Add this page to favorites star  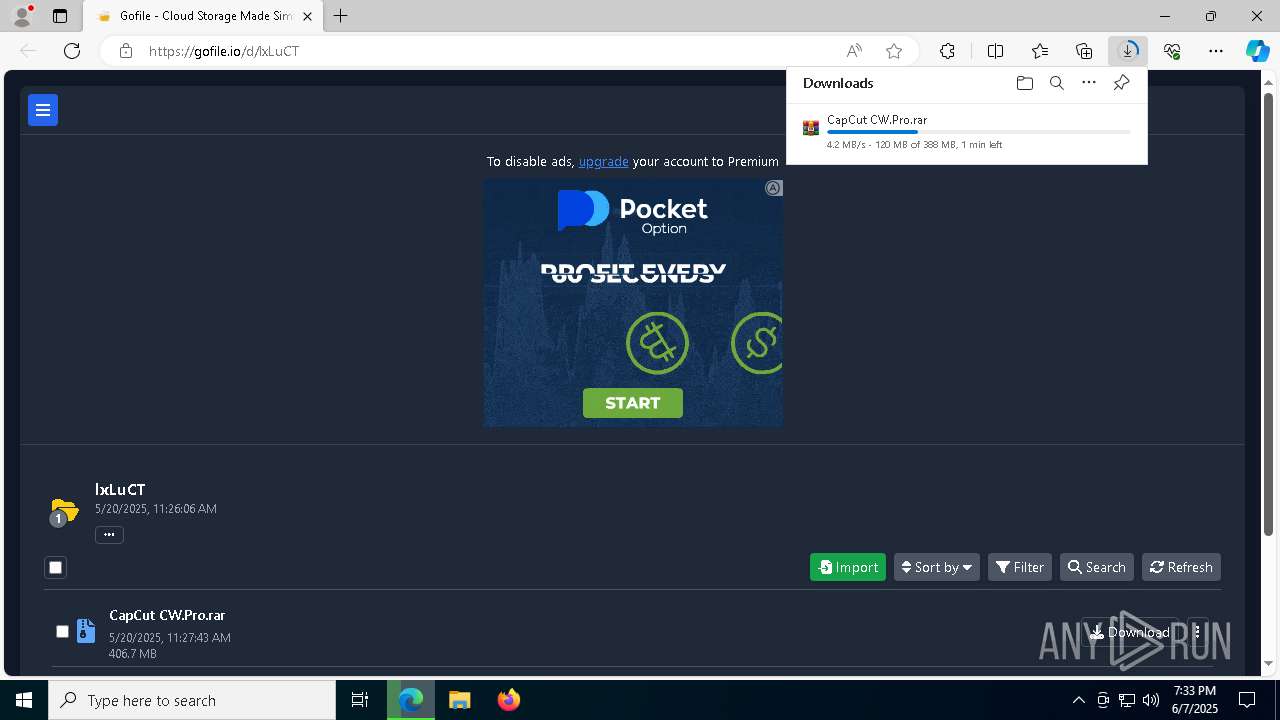click(x=894, y=51)
